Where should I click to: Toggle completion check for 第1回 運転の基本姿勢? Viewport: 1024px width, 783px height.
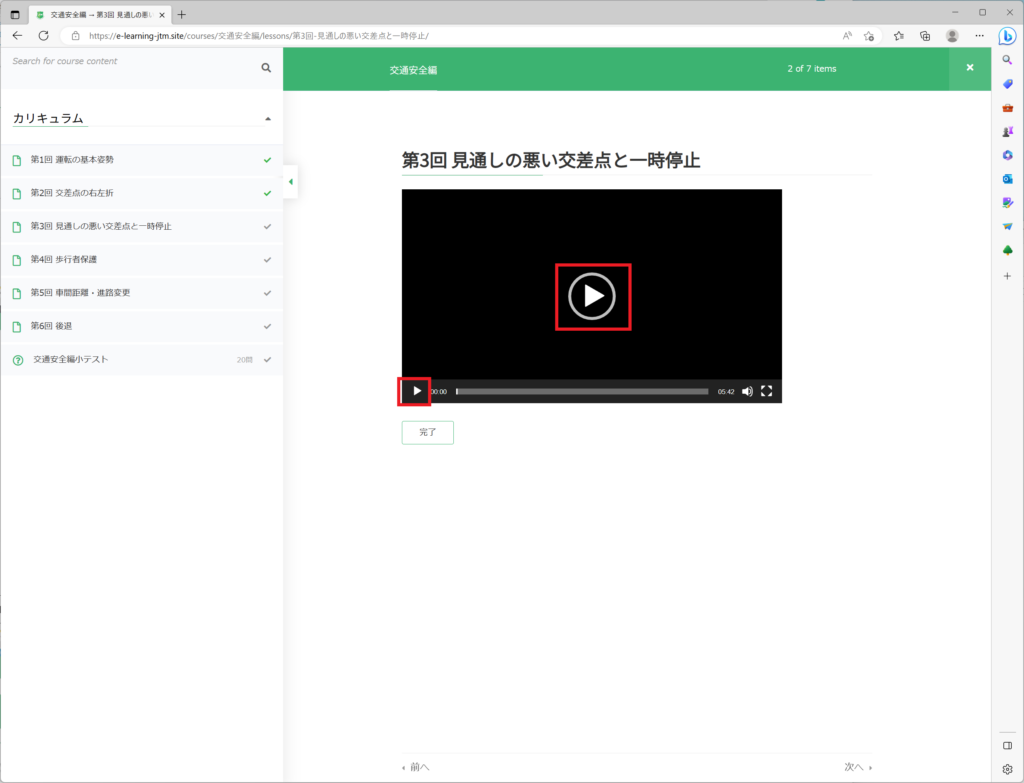[267, 160]
